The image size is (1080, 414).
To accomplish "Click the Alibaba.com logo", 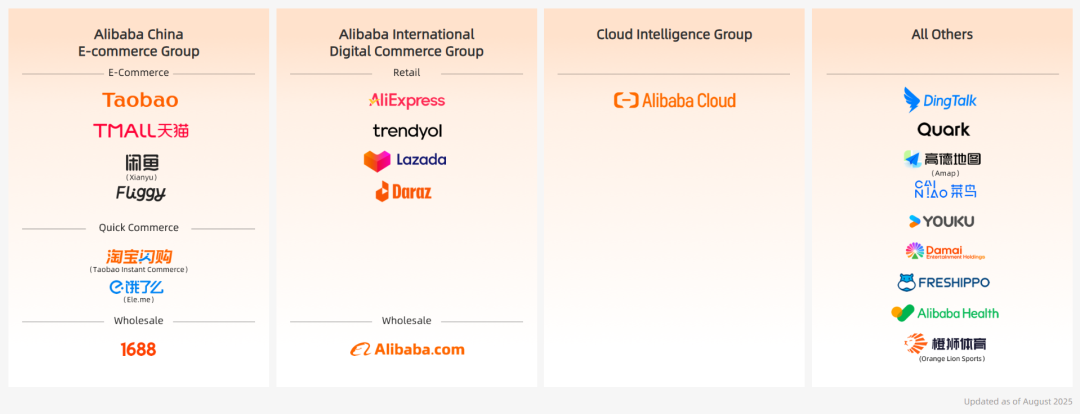I will click(x=407, y=349).
